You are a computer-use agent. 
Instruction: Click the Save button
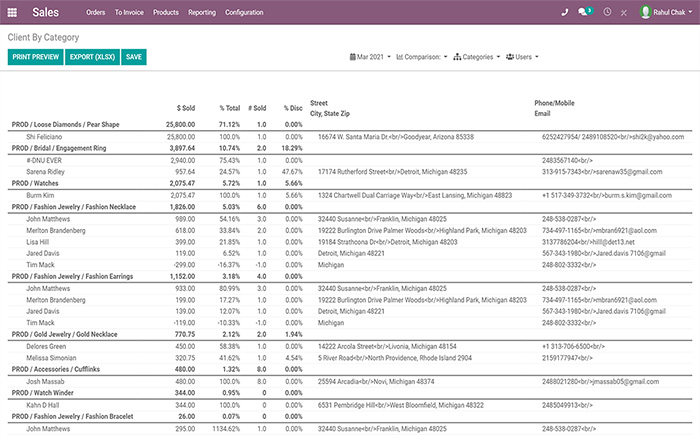(x=134, y=57)
